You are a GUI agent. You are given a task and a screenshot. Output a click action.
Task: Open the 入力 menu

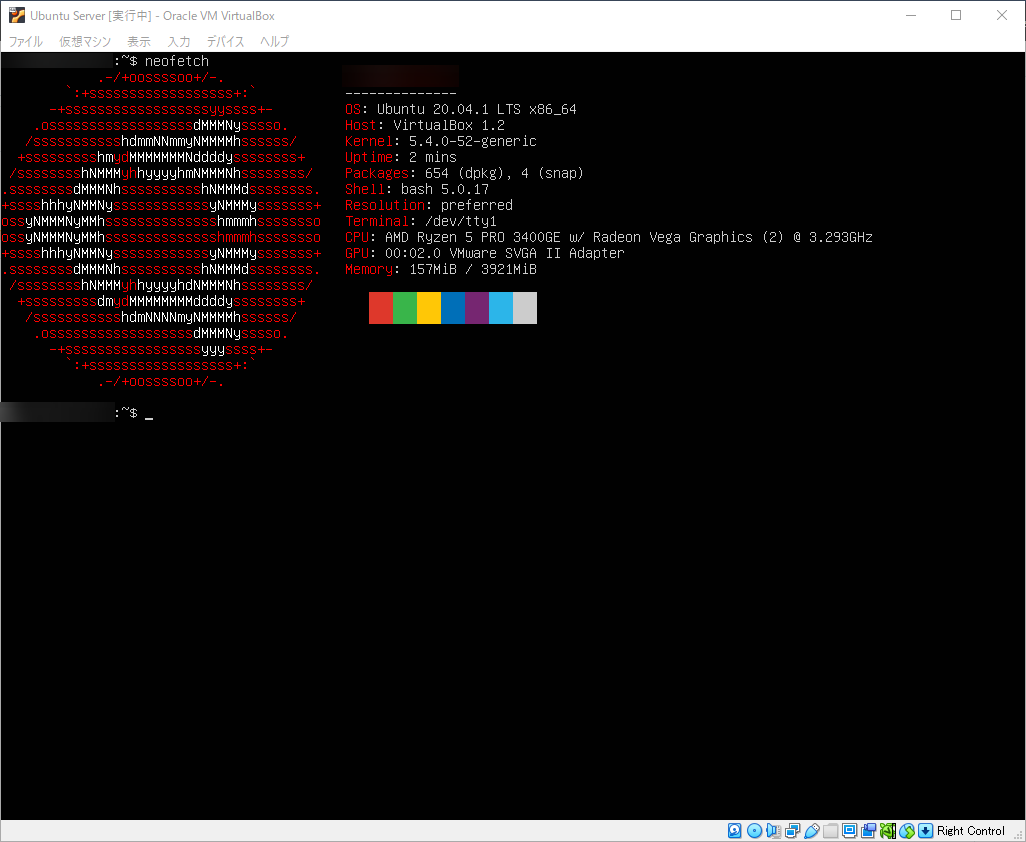[179, 41]
